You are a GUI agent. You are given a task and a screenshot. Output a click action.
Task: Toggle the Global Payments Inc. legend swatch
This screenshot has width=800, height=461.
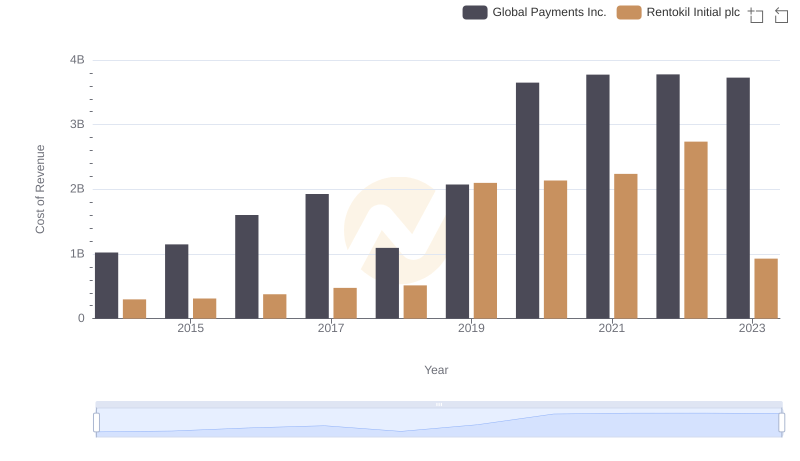click(x=475, y=12)
